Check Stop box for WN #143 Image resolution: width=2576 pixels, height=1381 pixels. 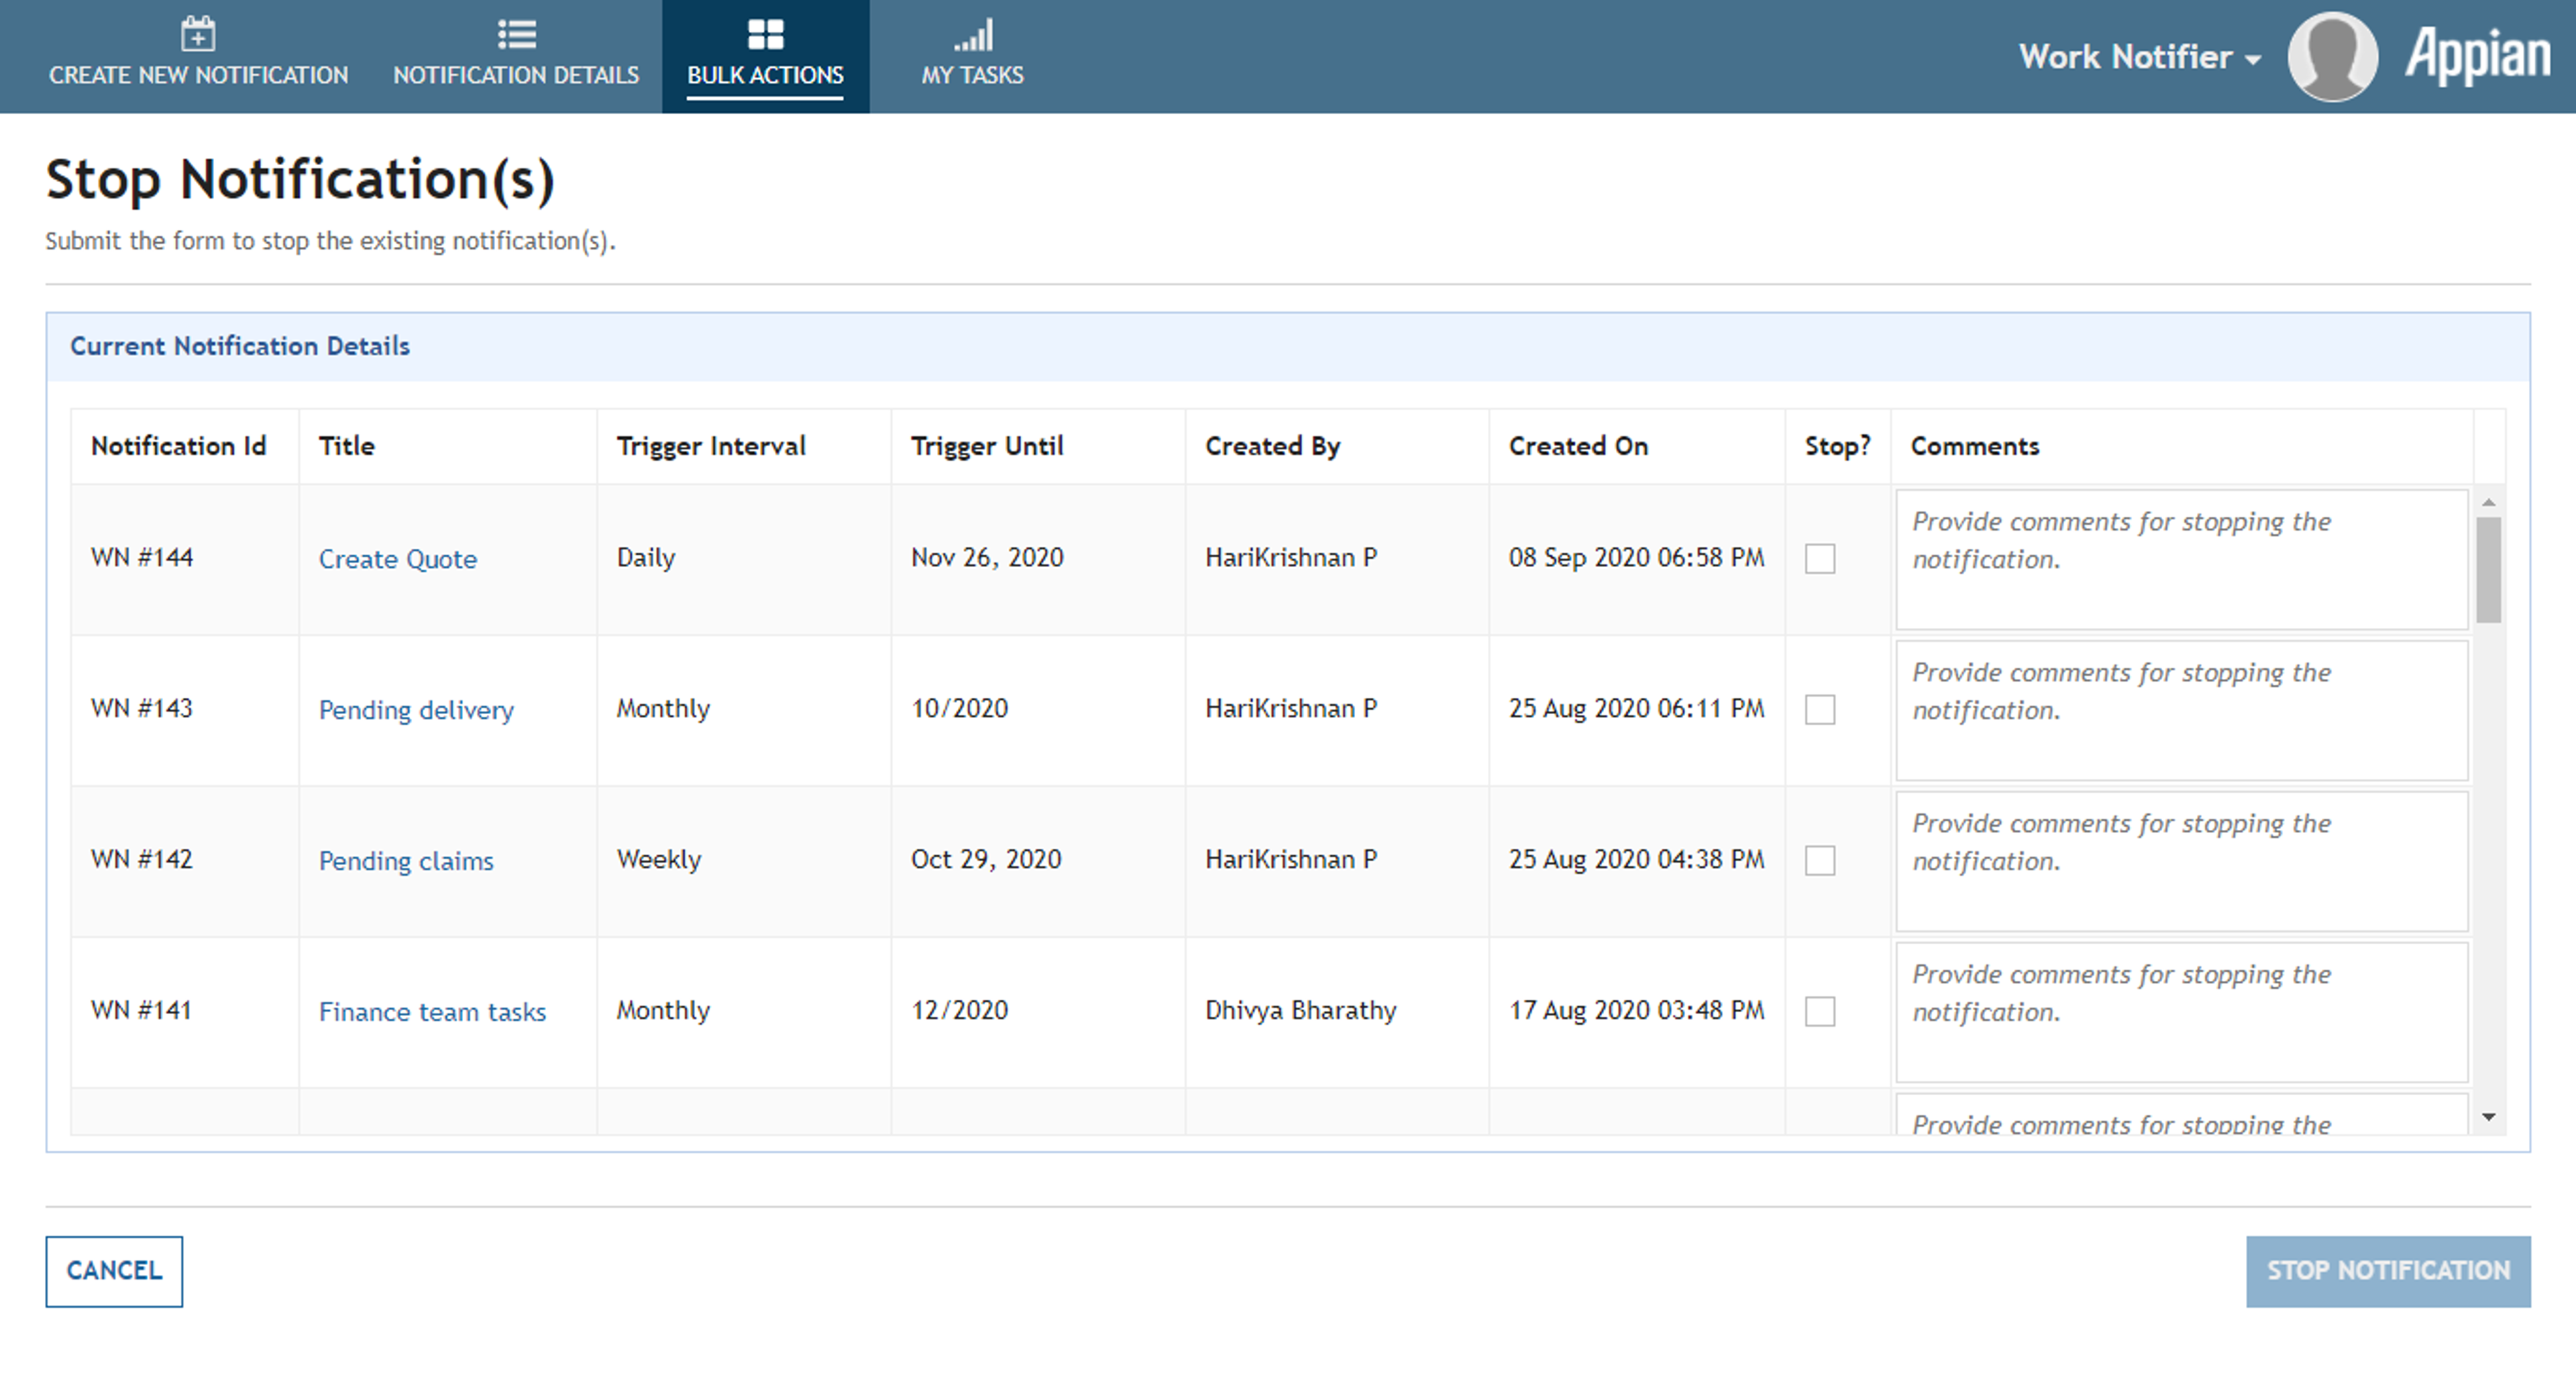1820,709
